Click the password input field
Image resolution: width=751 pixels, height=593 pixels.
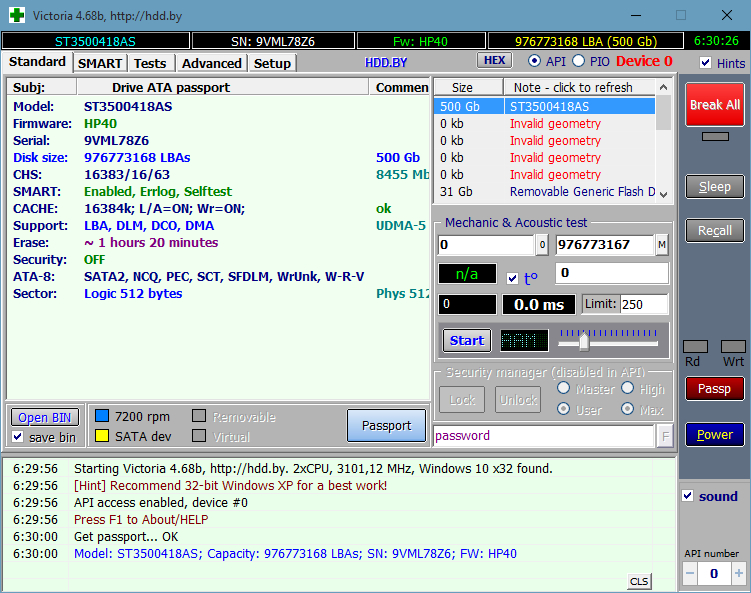pos(544,436)
